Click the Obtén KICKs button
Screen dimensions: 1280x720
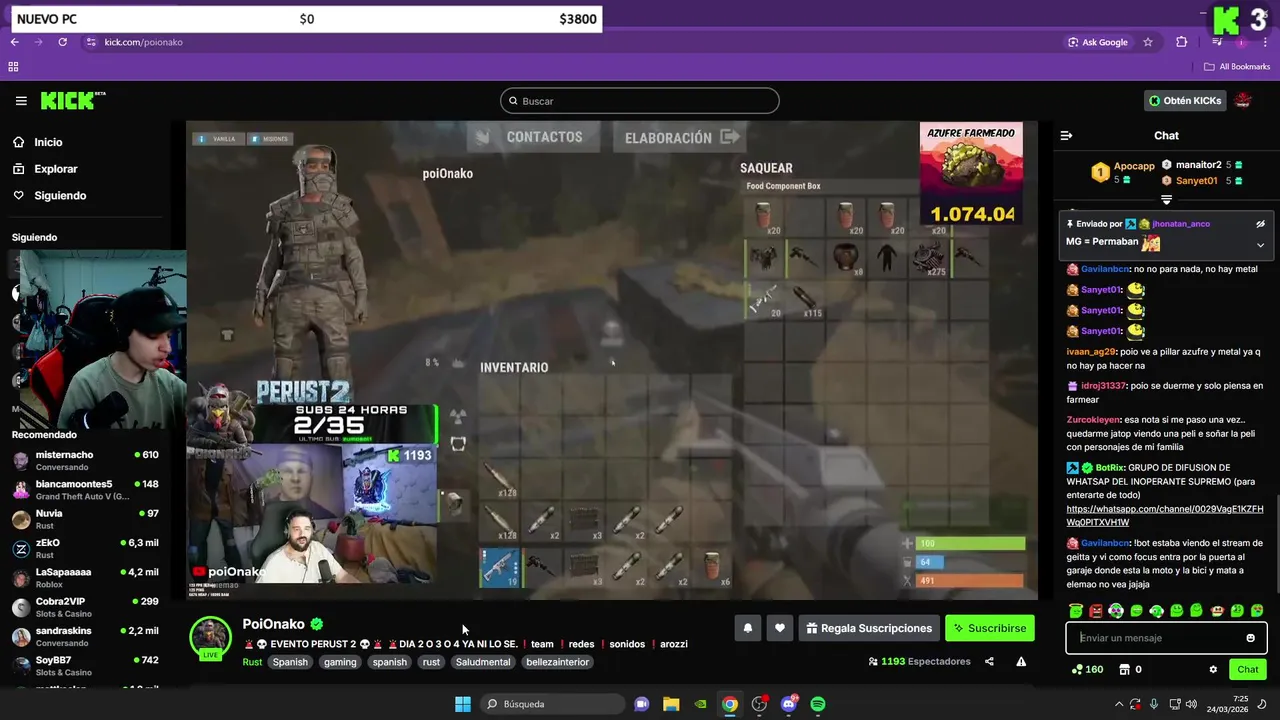1185,100
